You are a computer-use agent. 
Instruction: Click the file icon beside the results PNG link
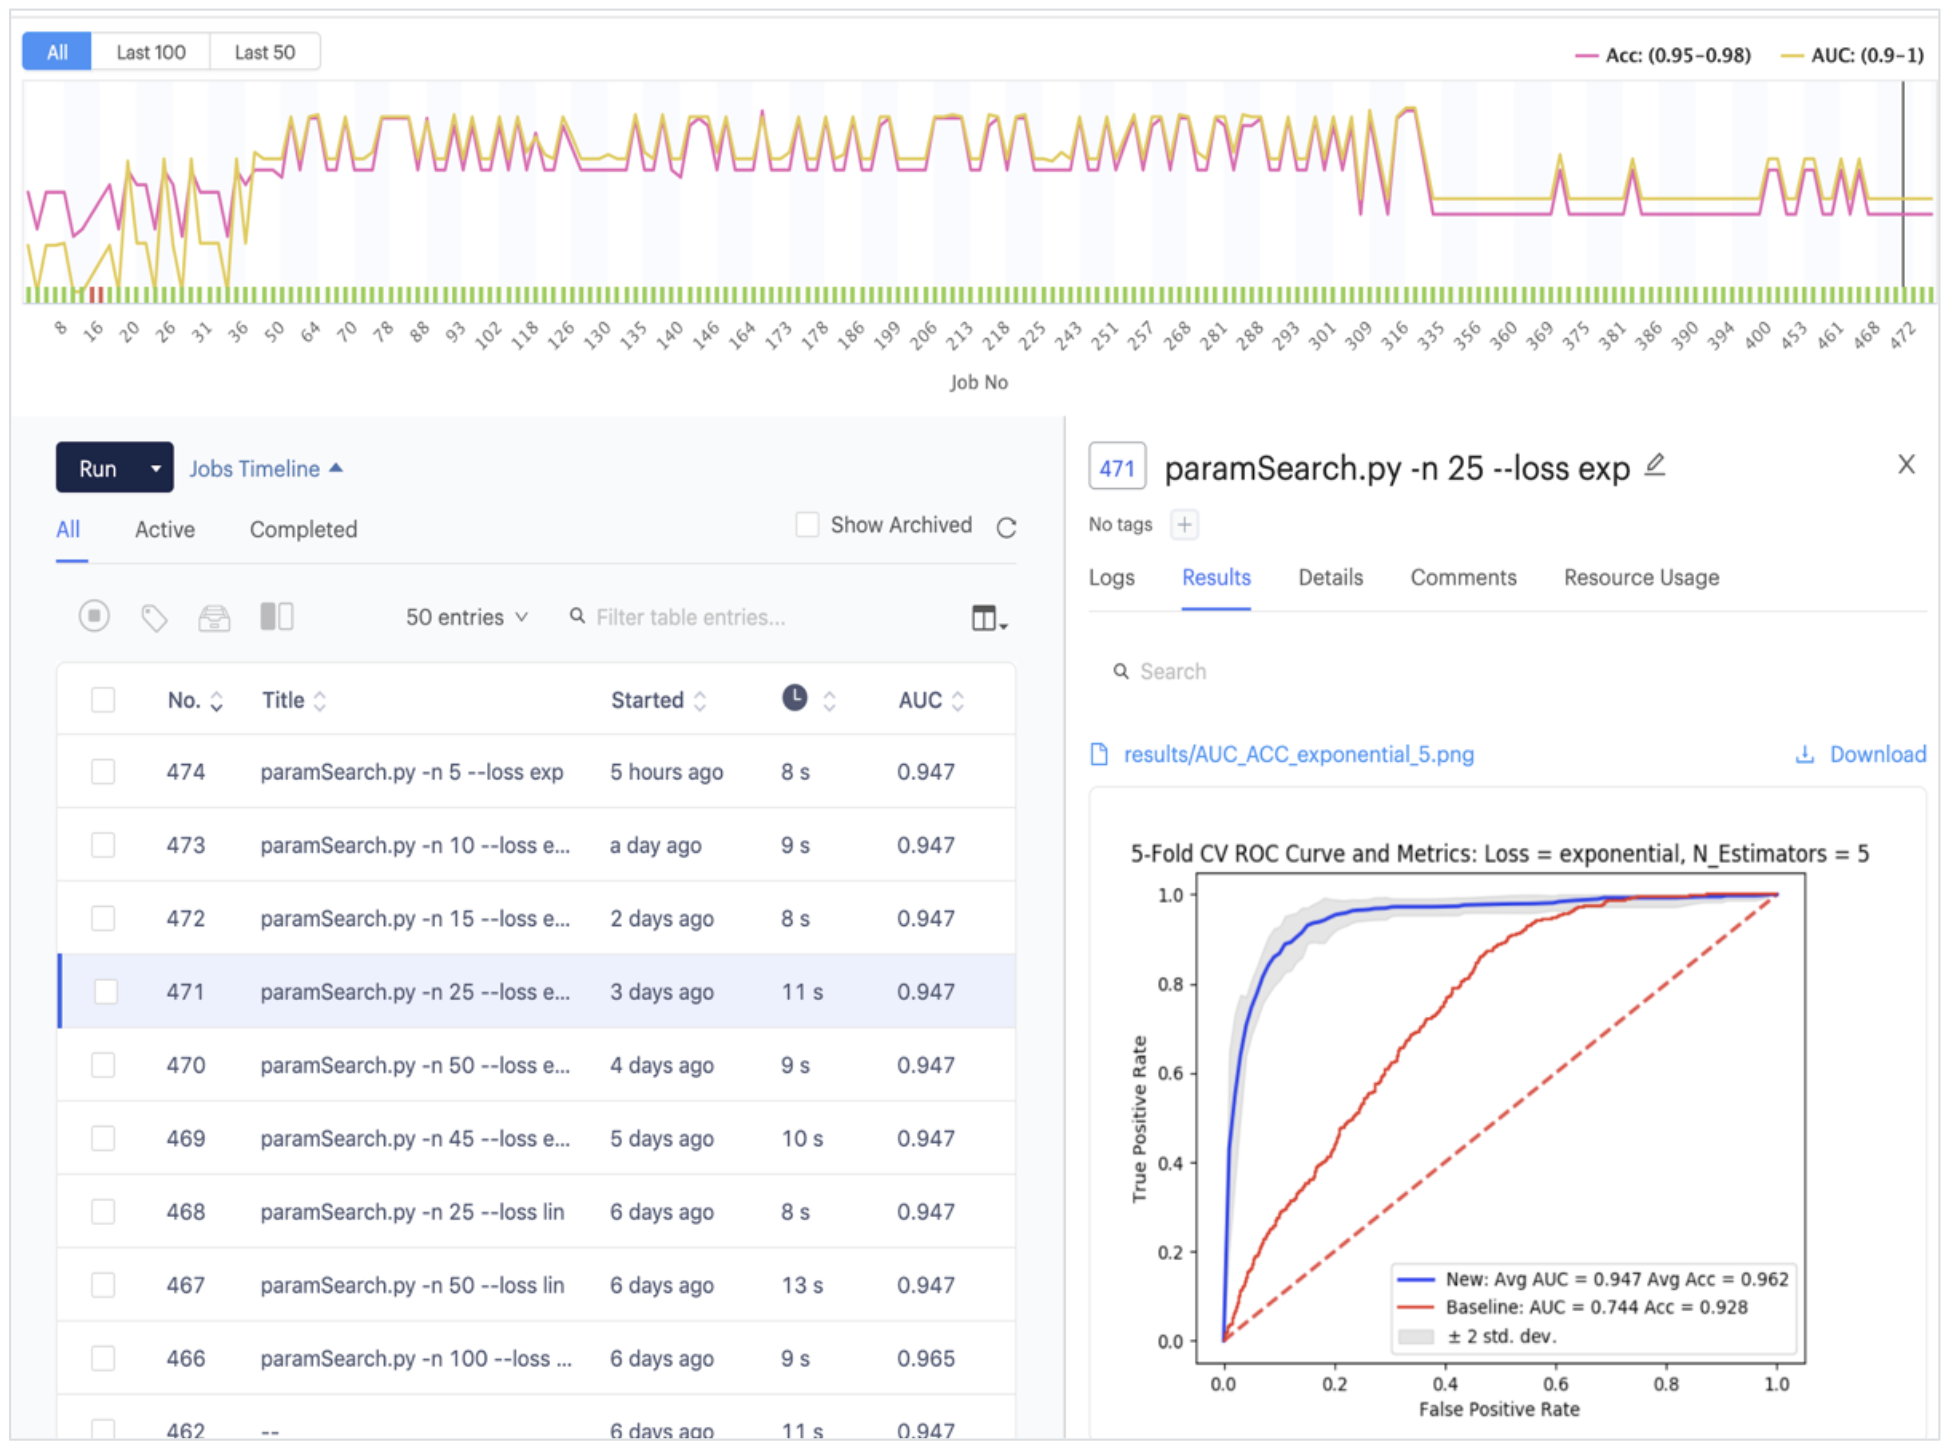click(1099, 754)
